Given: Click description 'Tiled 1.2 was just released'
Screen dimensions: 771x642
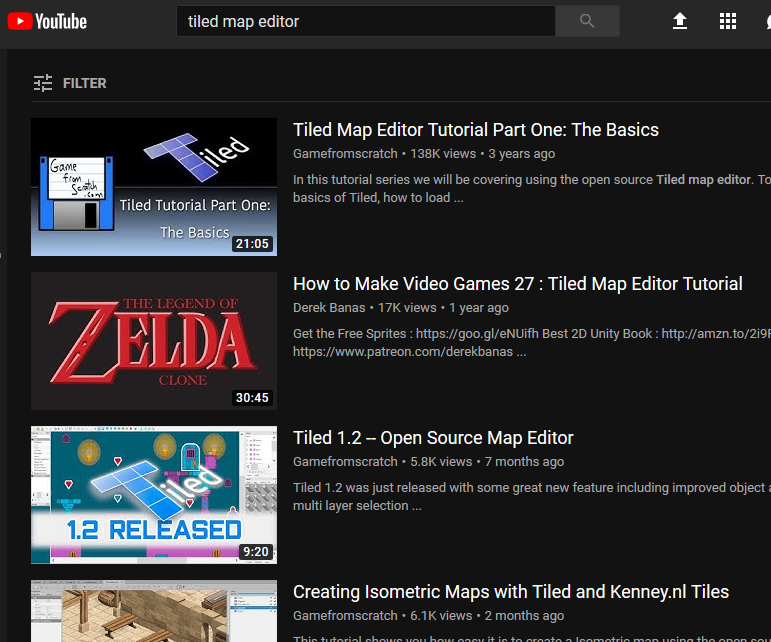Looking at the screenshot, I should (532, 496).
